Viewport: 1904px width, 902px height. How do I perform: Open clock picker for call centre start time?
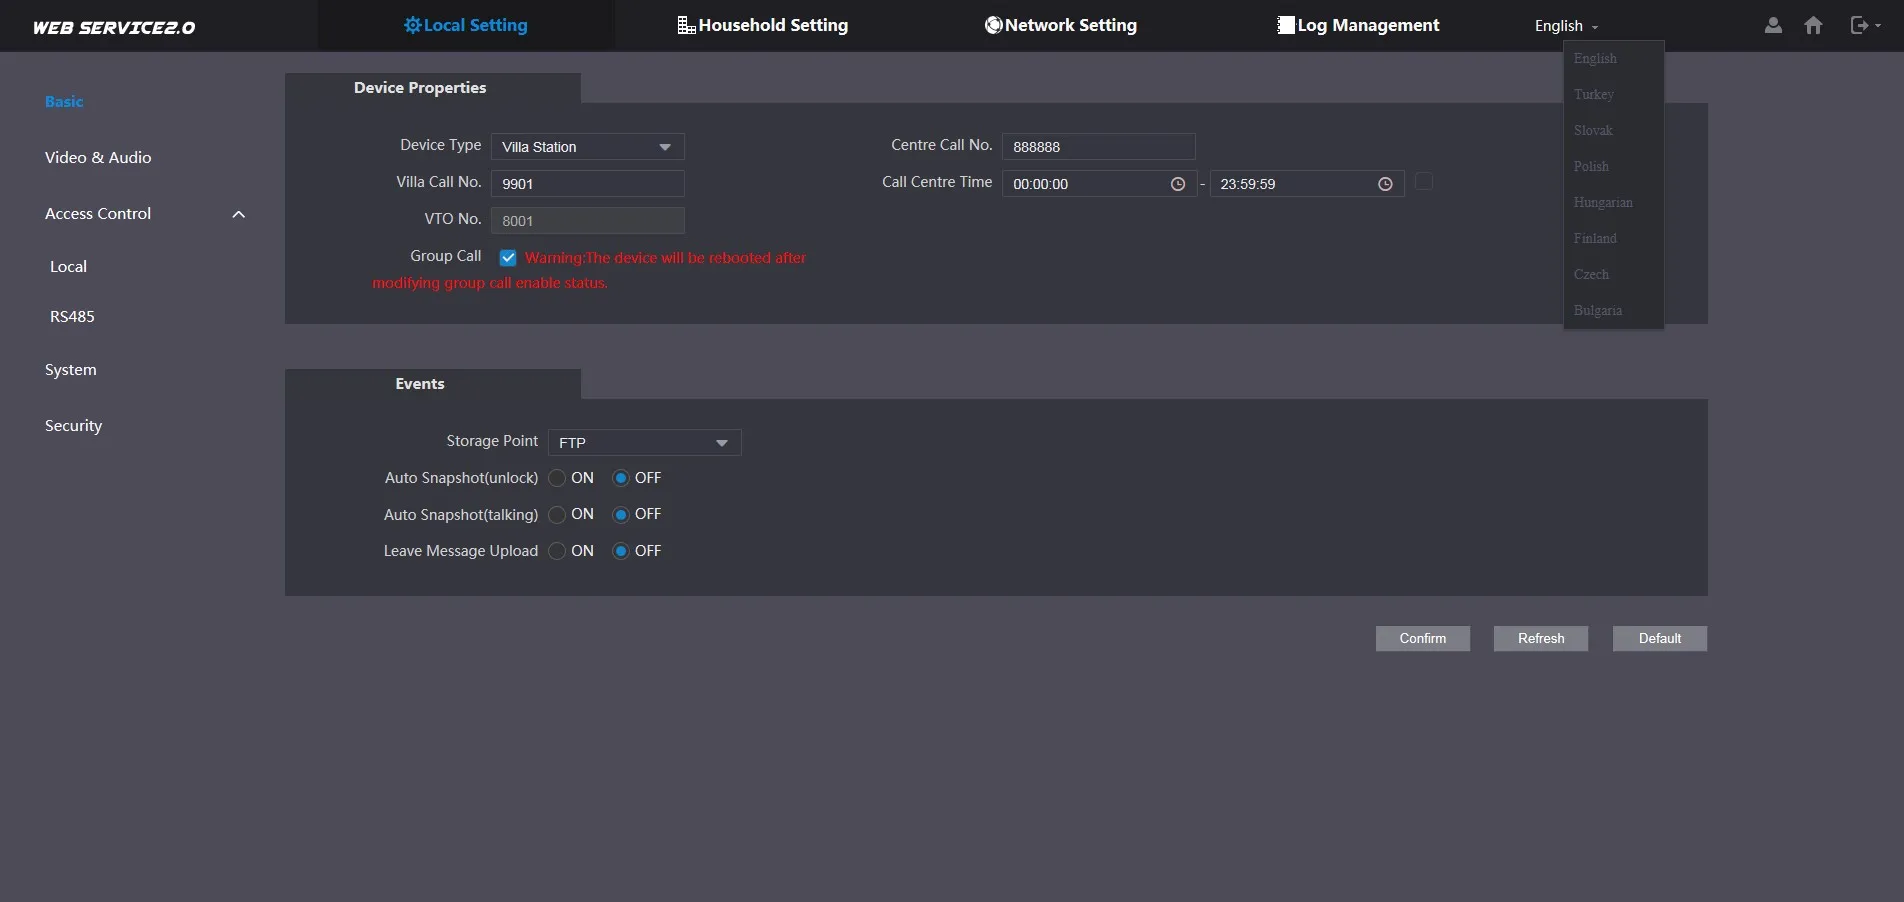pos(1178,184)
